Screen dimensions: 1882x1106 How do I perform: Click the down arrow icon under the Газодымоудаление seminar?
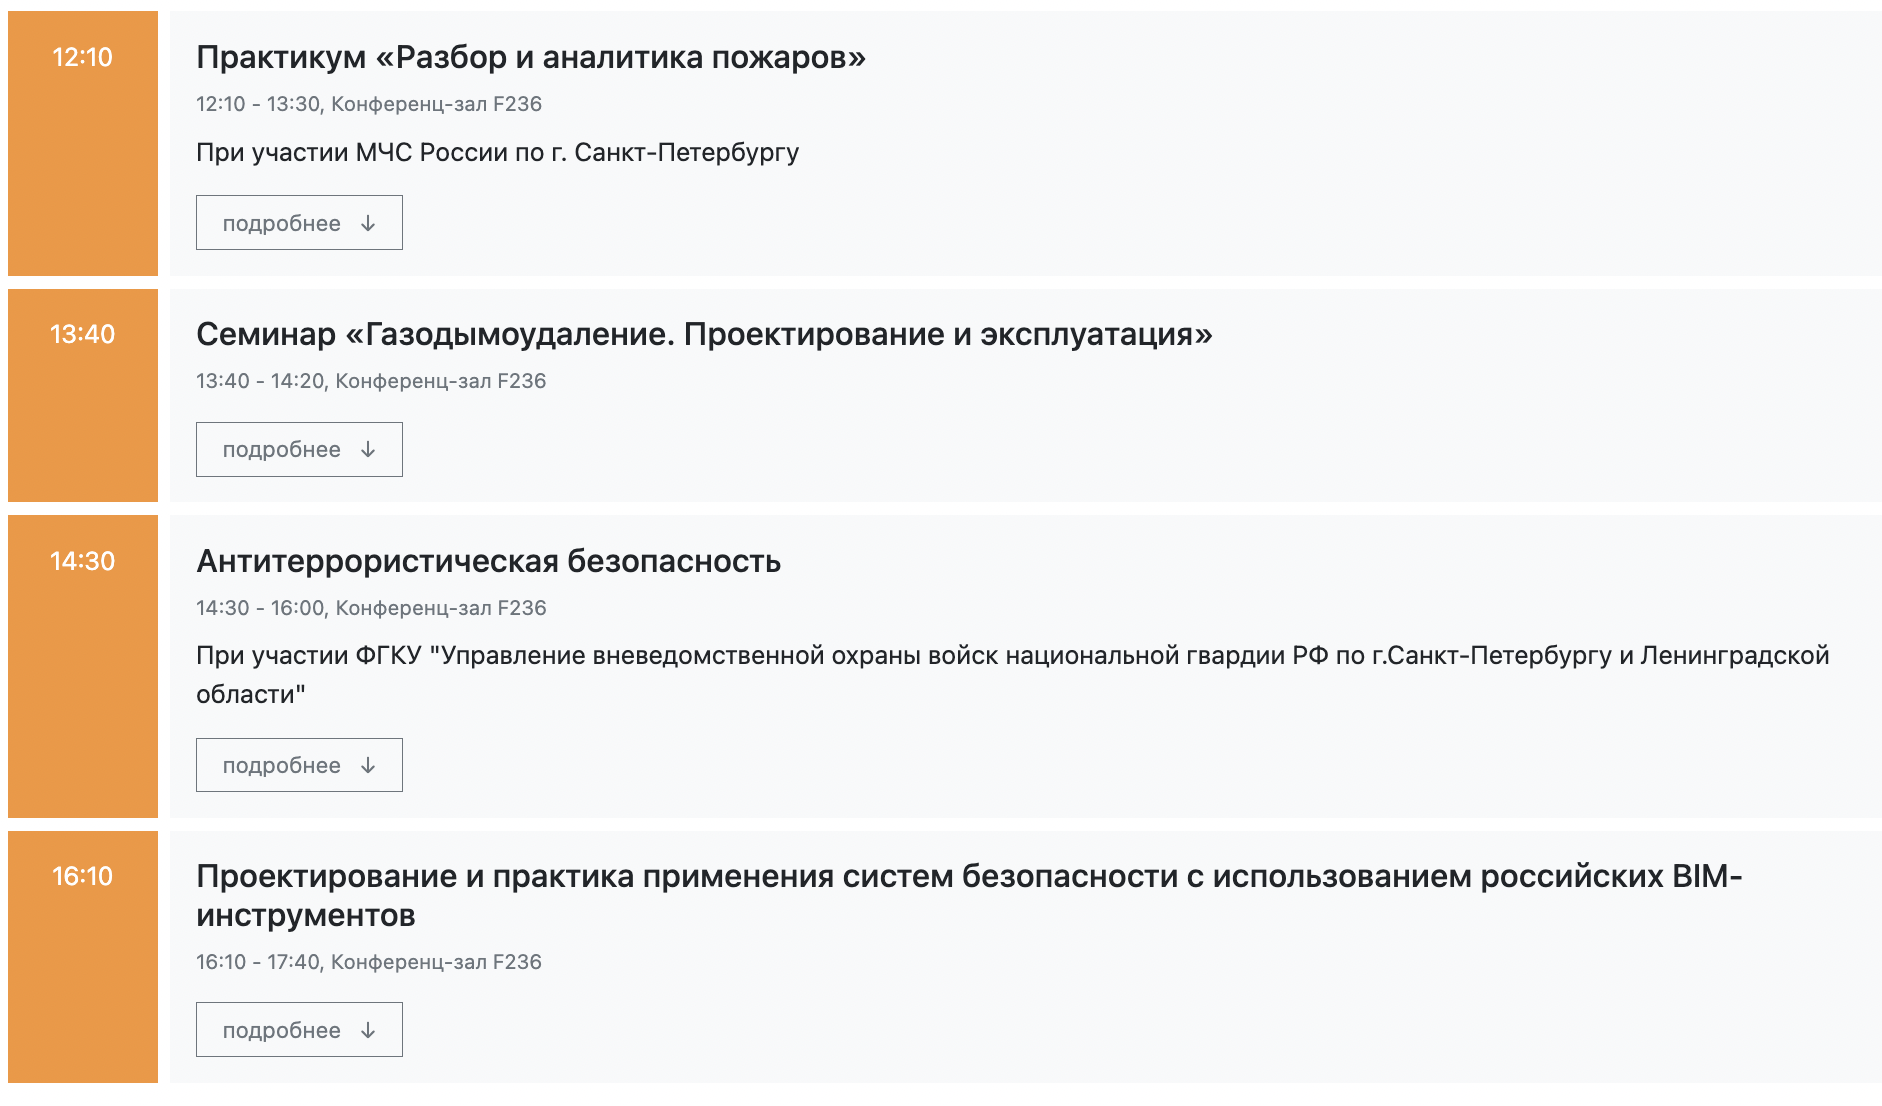[x=368, y=450]
